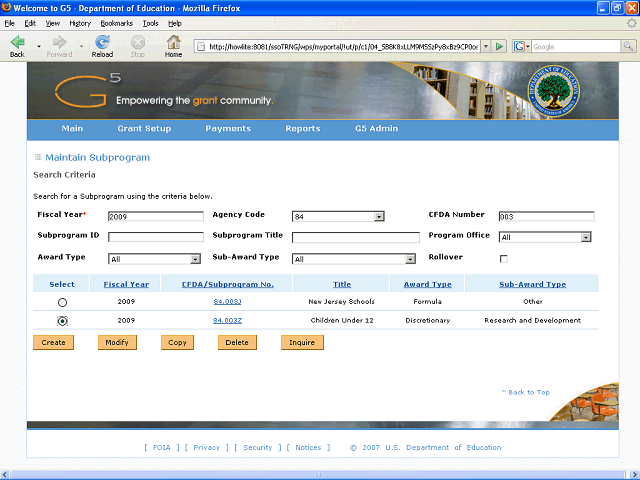
Task: Click the Stop loading icon
Action: [138, 42]
